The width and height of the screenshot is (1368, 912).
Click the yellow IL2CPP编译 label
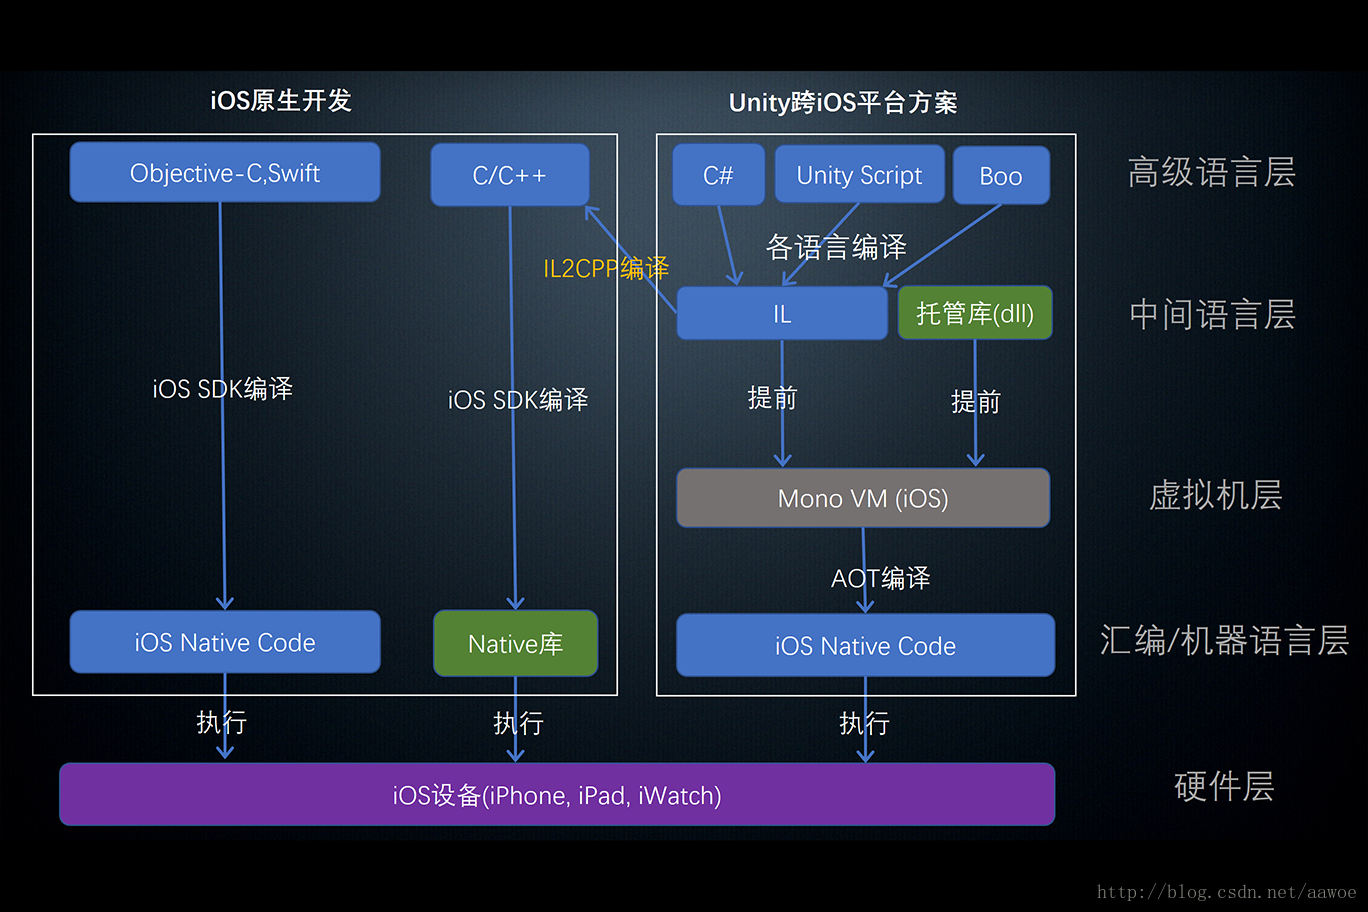tap(606, 268)
